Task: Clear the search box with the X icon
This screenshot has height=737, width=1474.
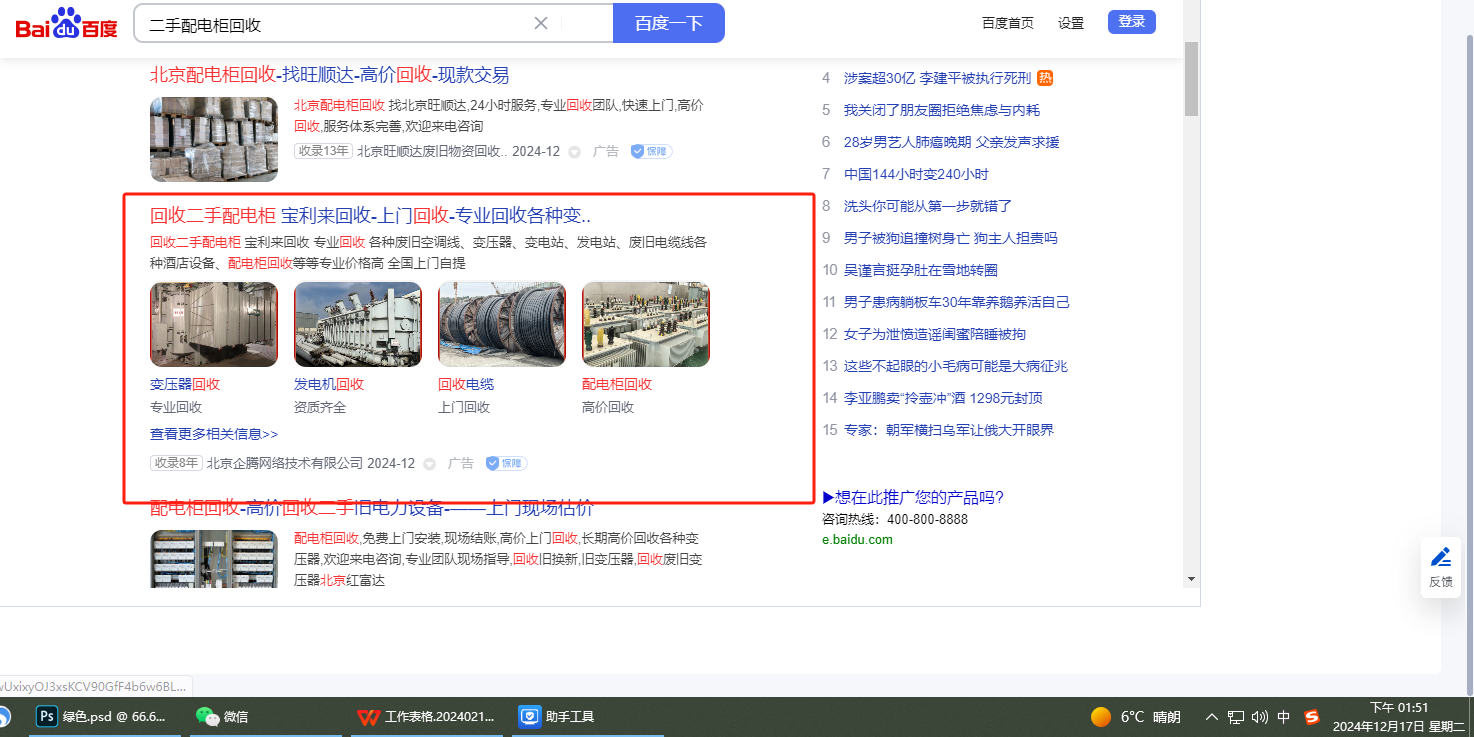Action: [x=541, y=23]
